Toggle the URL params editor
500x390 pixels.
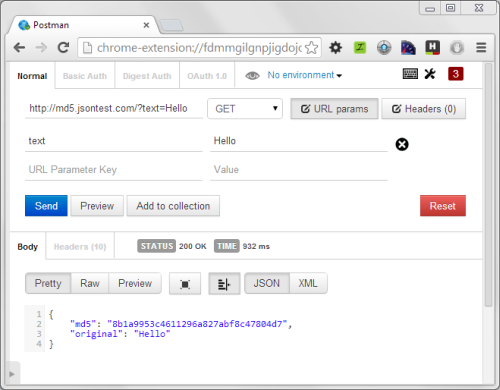point(334,109)
